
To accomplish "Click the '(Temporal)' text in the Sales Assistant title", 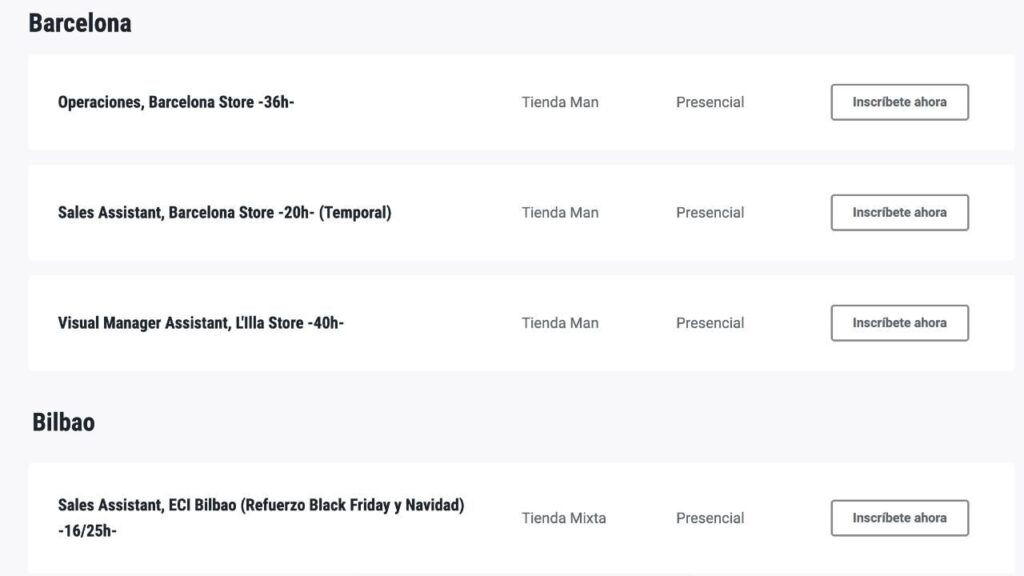I will click(x=355, y=212).
